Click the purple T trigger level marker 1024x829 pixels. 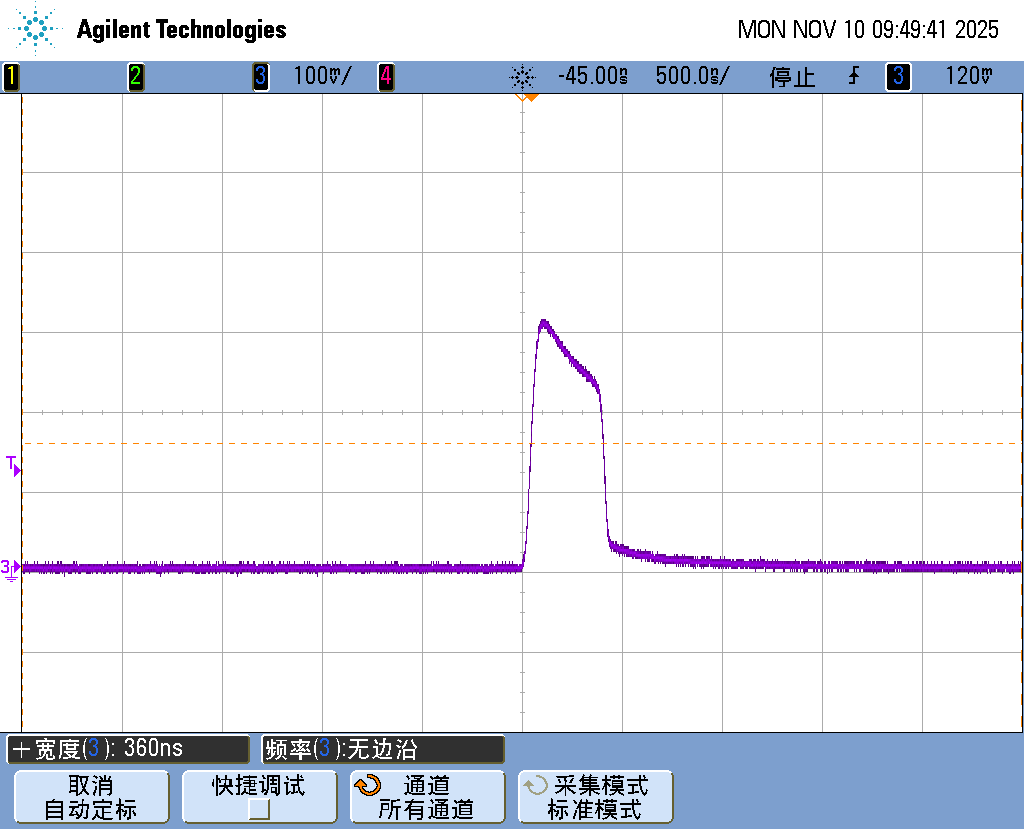[x=13, y=465]
